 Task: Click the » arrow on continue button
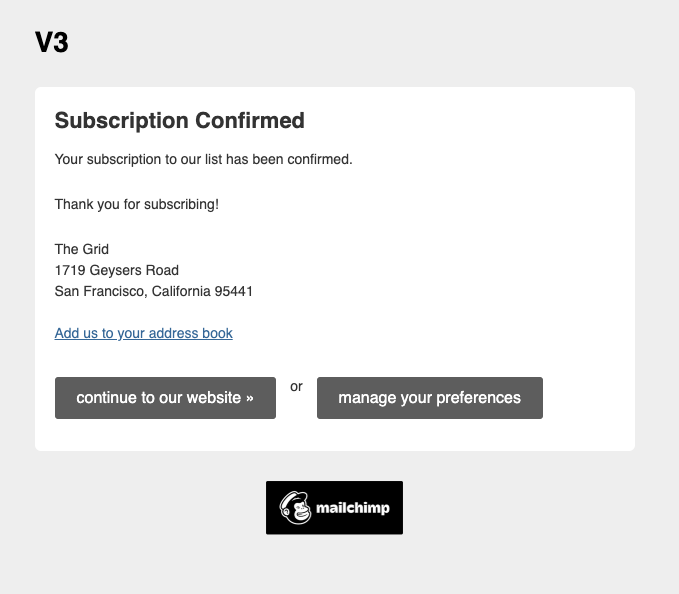tap(249, 398)
